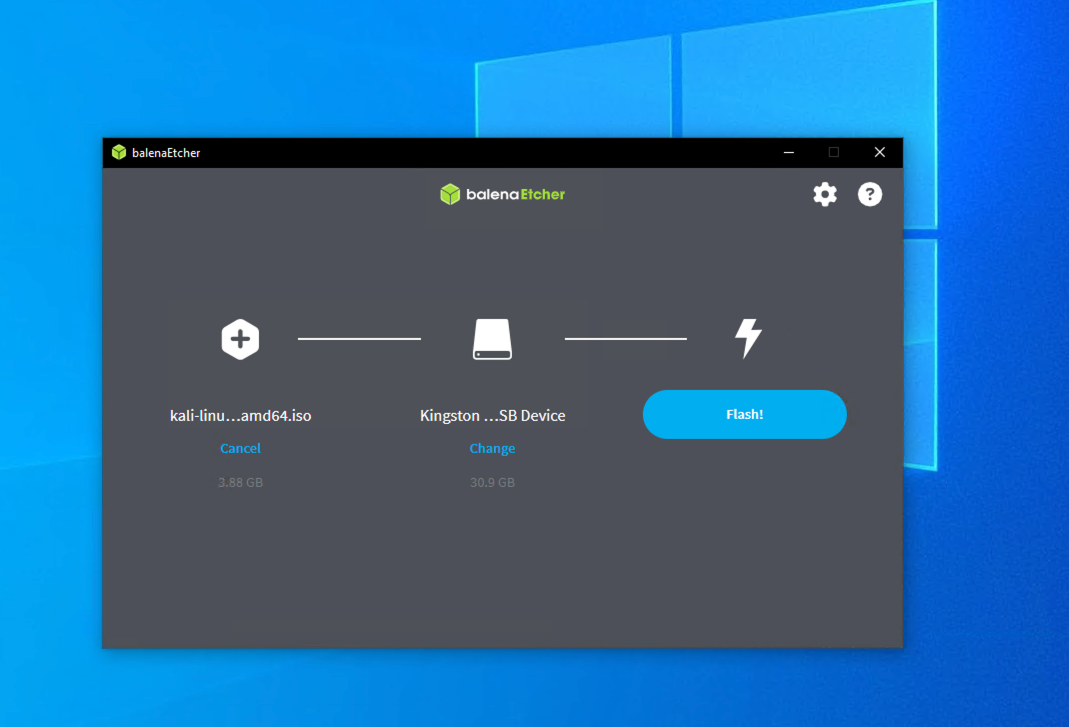Viewport: 1069px width, 727px height.
Task: Minimize the balenaEtcher window
Action: pyautogui.click(x=789, y=152)
